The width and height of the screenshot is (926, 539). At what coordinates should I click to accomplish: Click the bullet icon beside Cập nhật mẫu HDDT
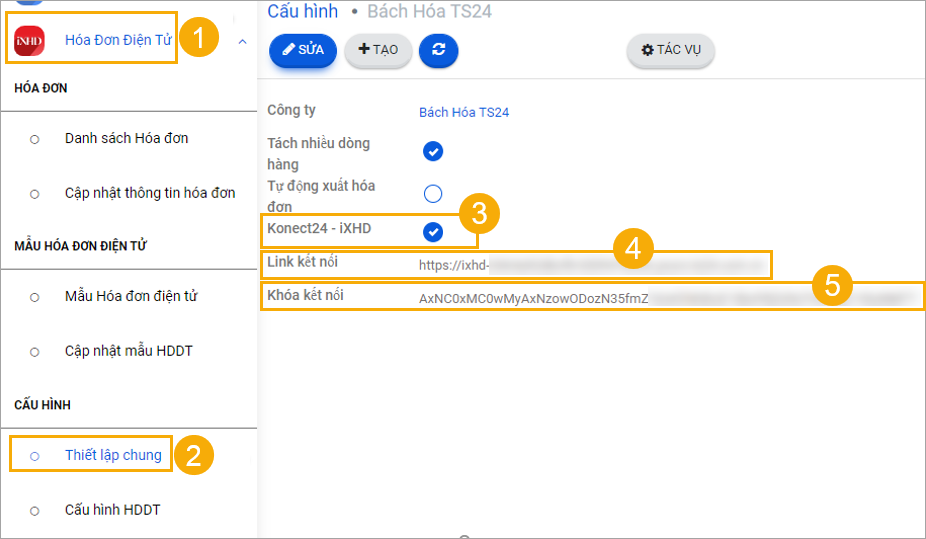point(35,352)
